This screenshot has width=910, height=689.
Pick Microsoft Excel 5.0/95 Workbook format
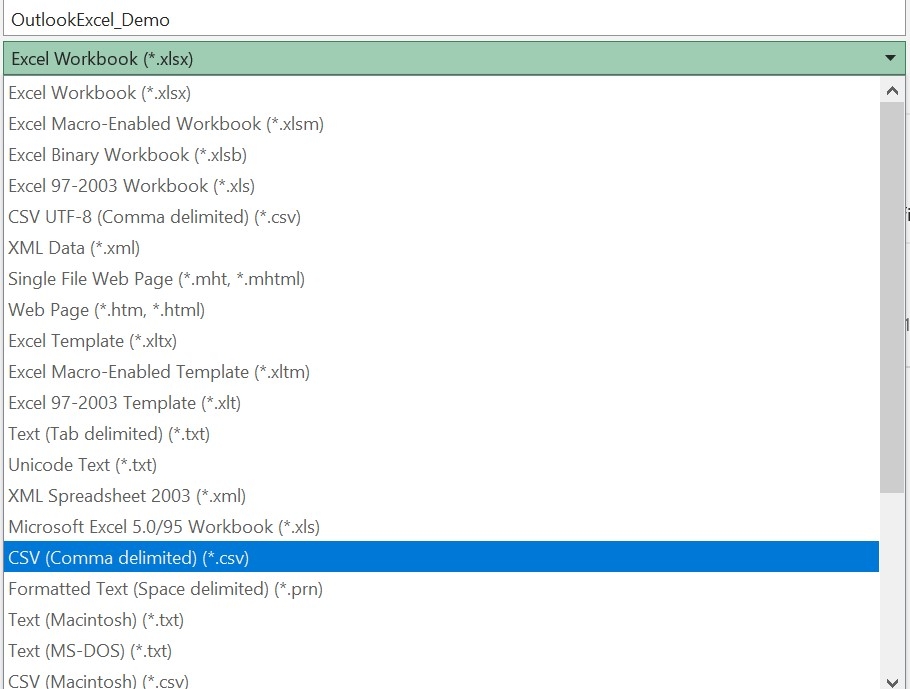[x=163, y=526]
